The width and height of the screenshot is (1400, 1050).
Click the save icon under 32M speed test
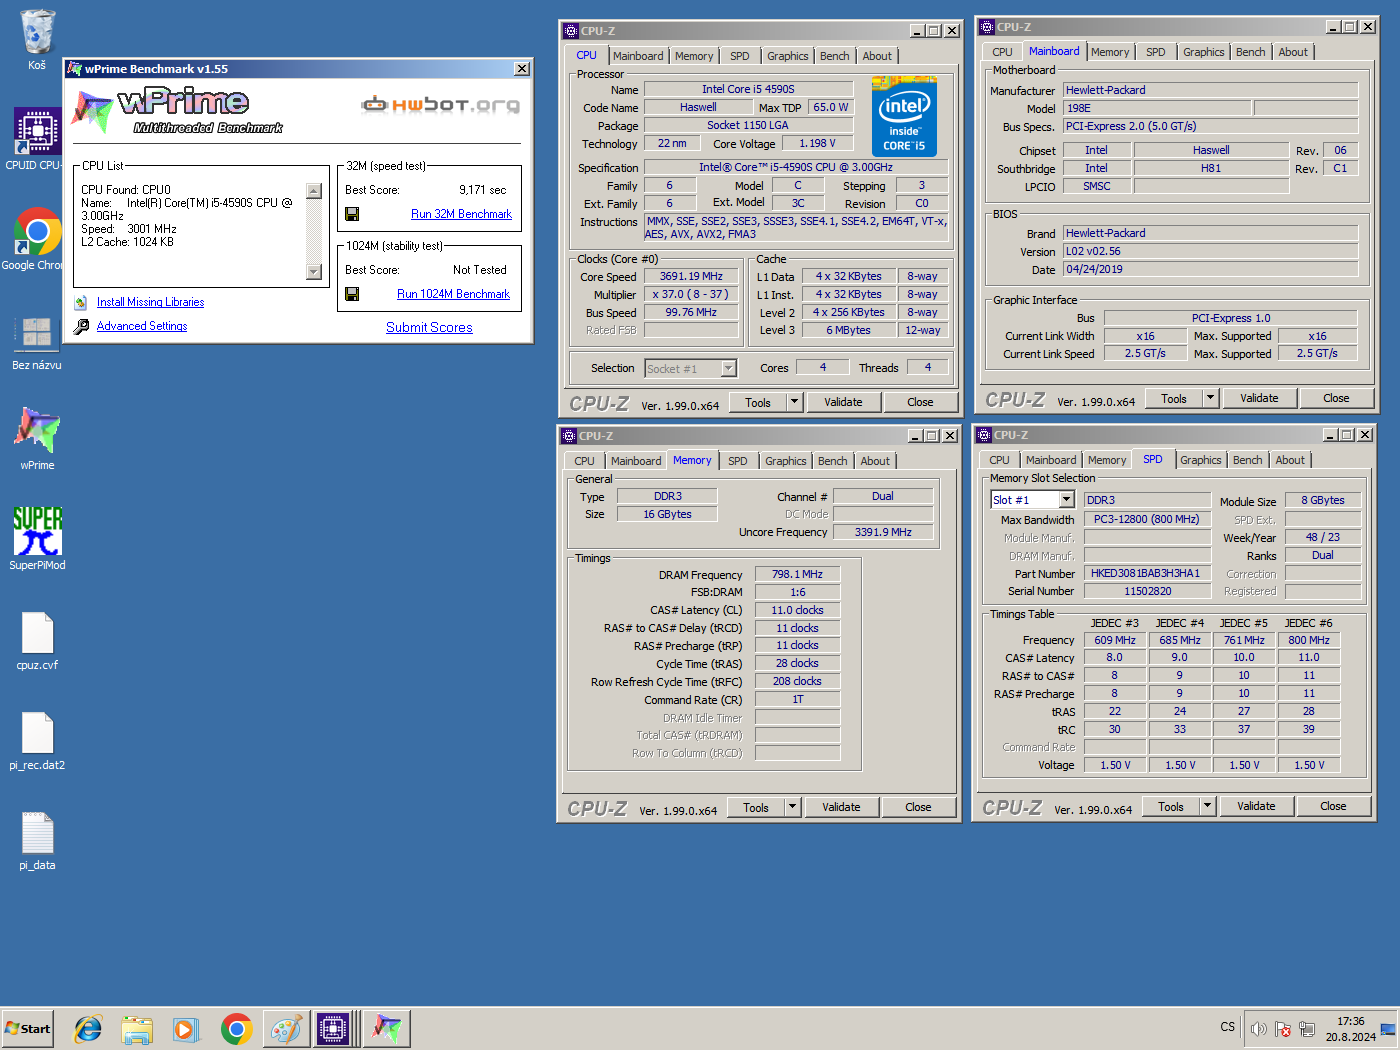(352, 214)
